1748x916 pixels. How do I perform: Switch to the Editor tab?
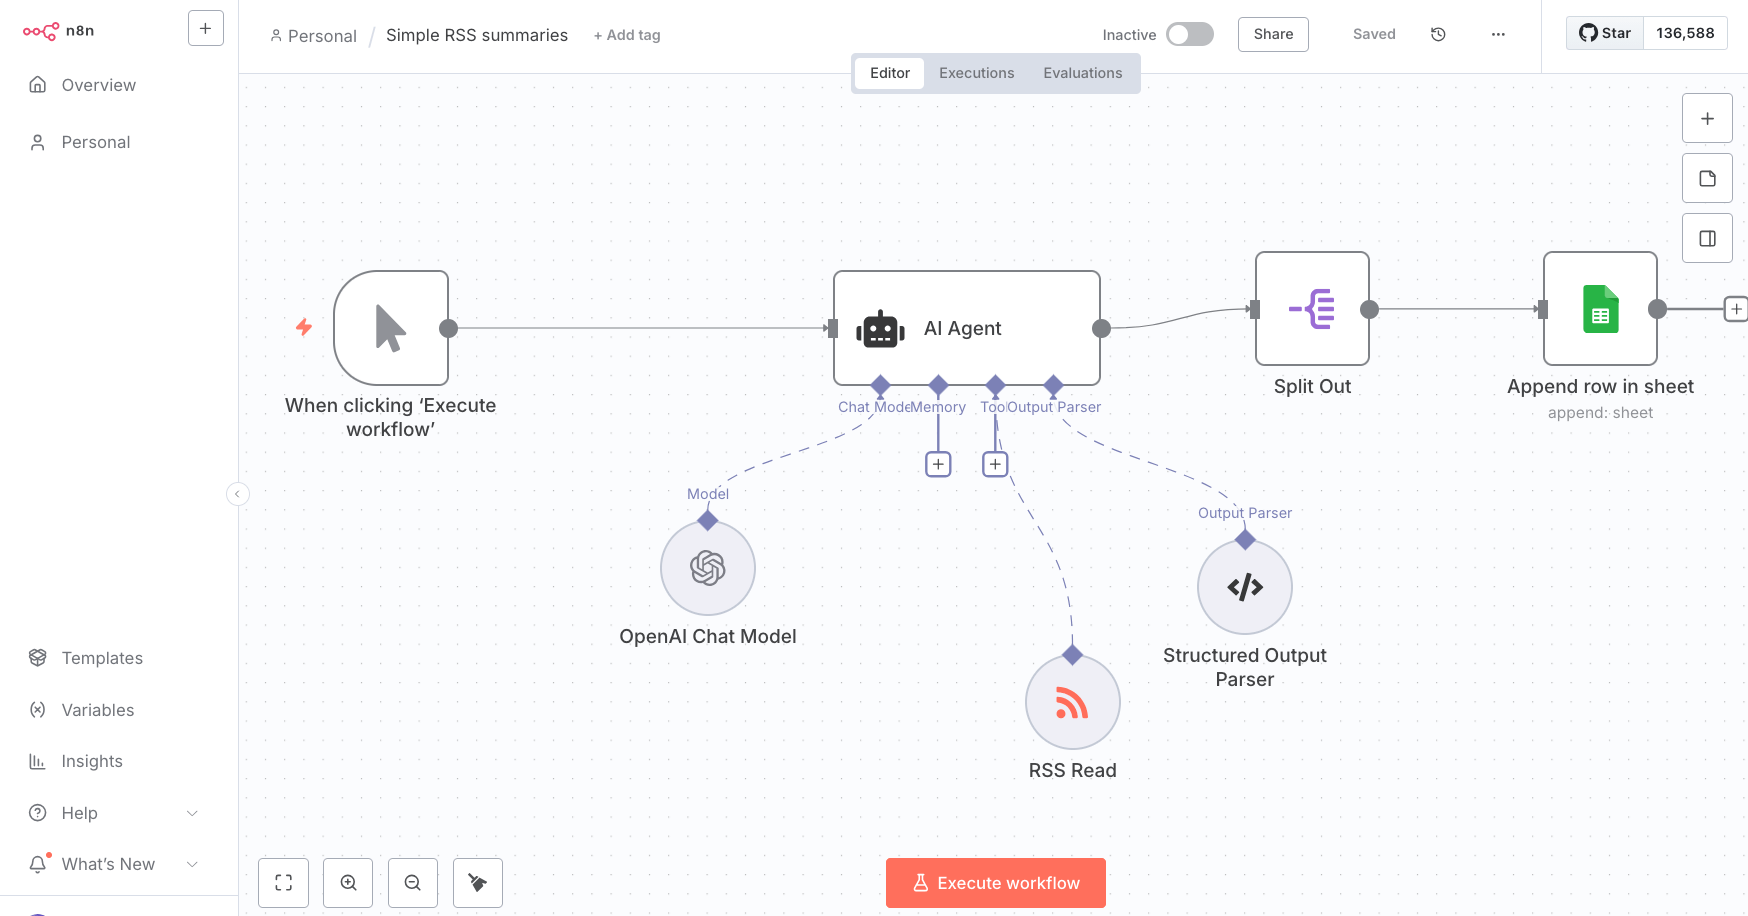coord(890,73)
